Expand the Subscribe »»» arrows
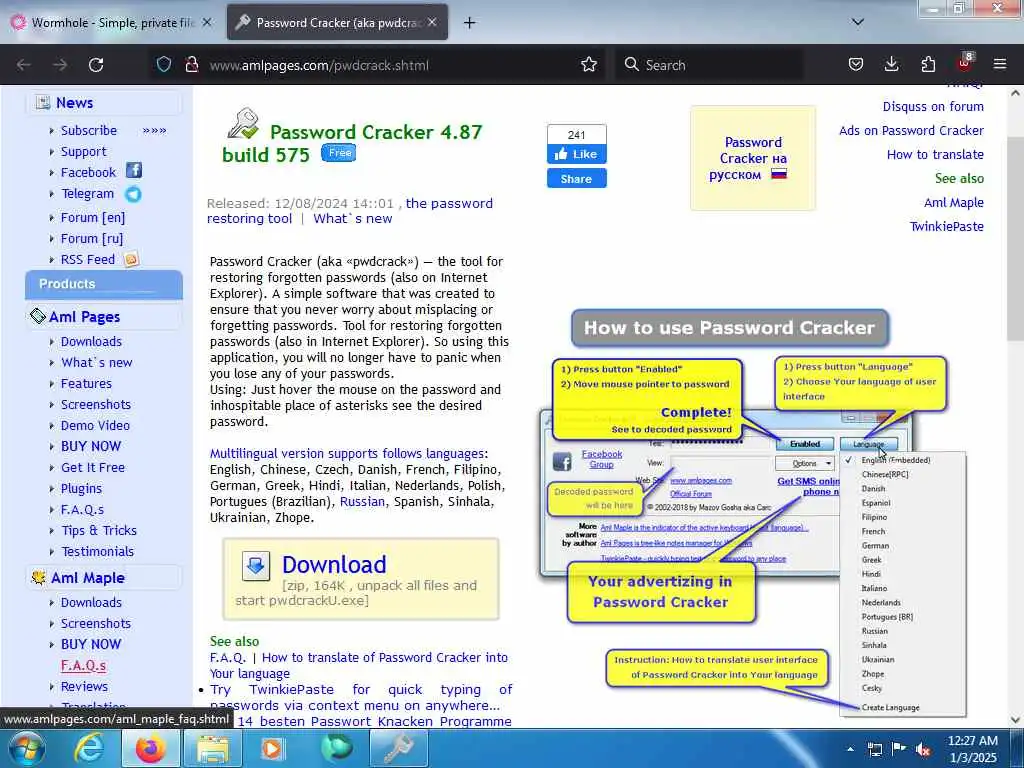Viewport: 1024px width, 768px height. click(155, 131)
